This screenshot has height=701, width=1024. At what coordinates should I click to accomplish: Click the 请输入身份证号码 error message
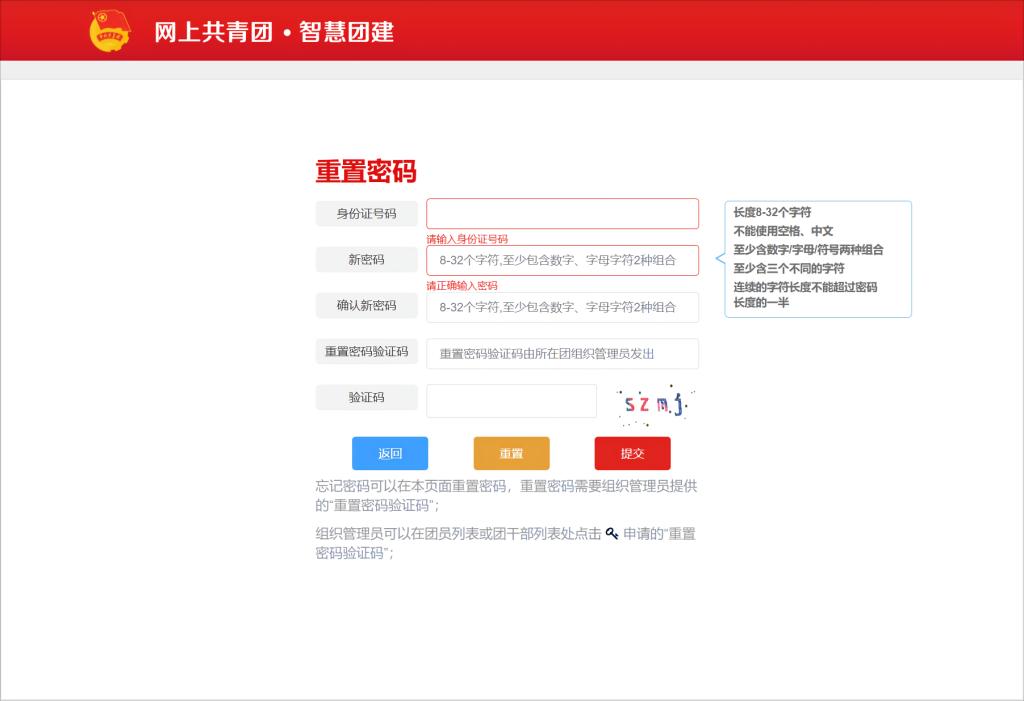click(x=467, y=239)
